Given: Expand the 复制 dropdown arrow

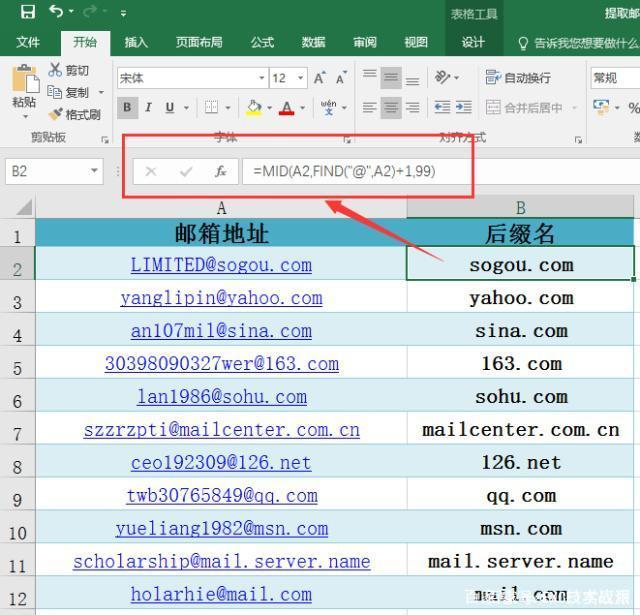Looking at the screenshot, I should (x=101, y=93).
